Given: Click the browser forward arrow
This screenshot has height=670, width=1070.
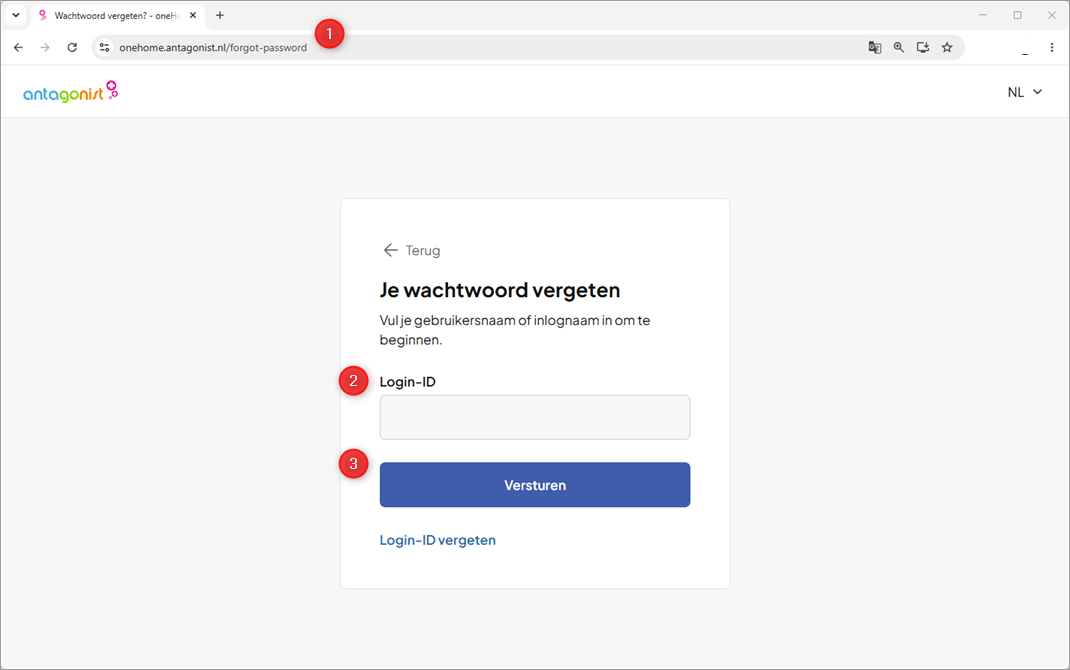Looking at the screenshot, I should (x=45, y=48).
